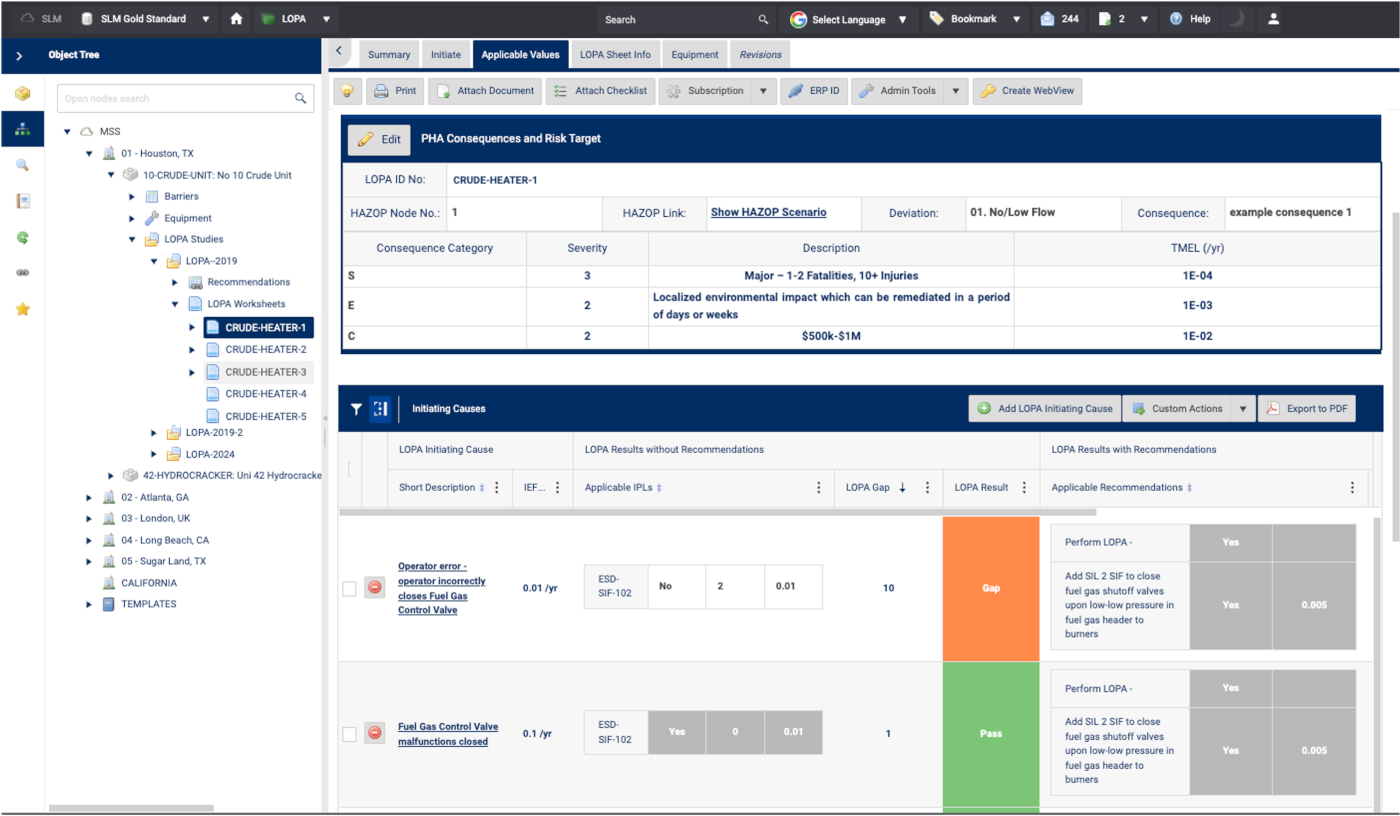Expand the CRUDE-HEATER-2 tree node
Viewport: 1400px width, 816px height.
[193, 350]
